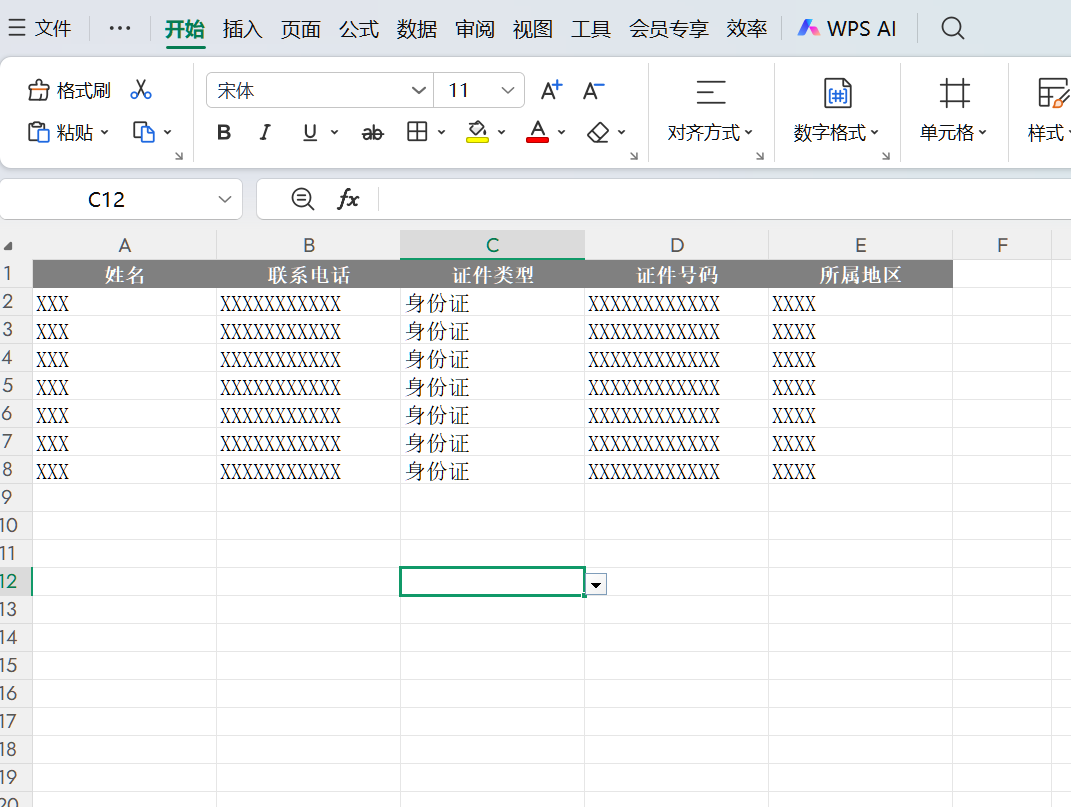Switch to the 插入 tab
The height and width of the screenshot is (807, 1071).
[242, 29]
